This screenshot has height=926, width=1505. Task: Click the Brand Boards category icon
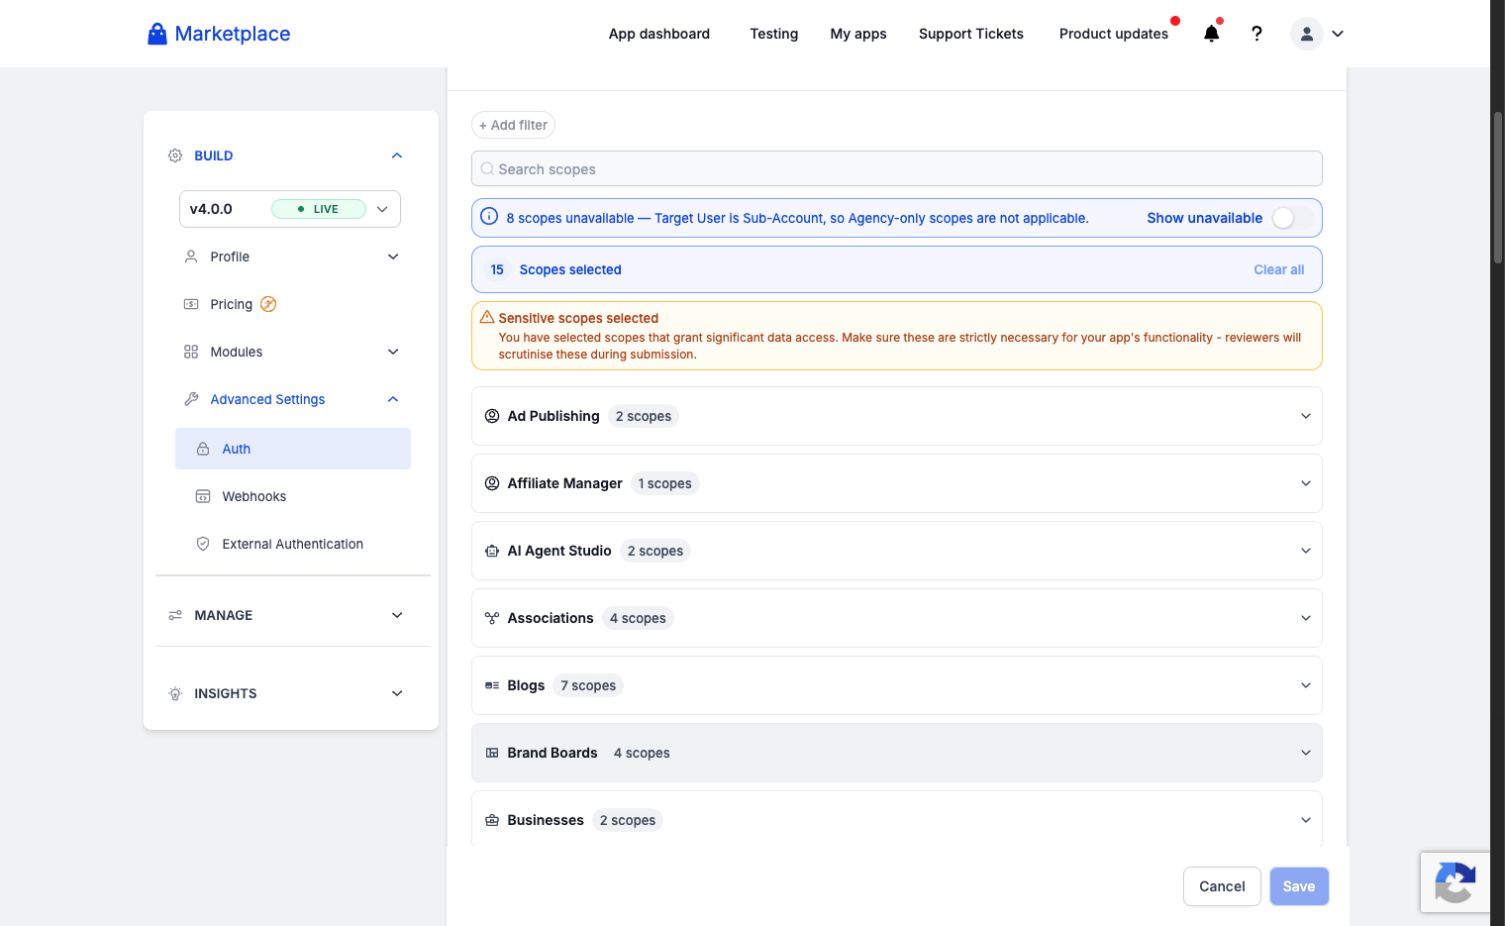492,753
